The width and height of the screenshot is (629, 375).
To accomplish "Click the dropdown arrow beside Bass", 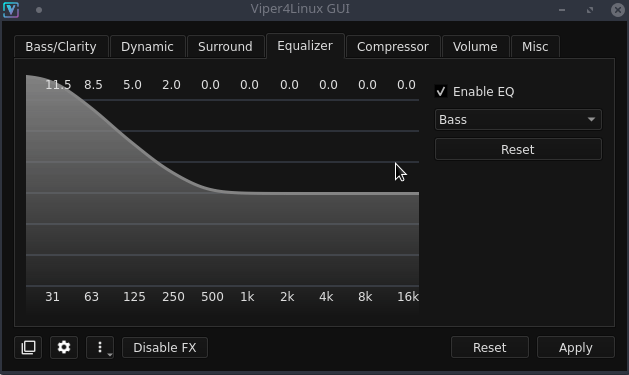I will click(591, 120).
